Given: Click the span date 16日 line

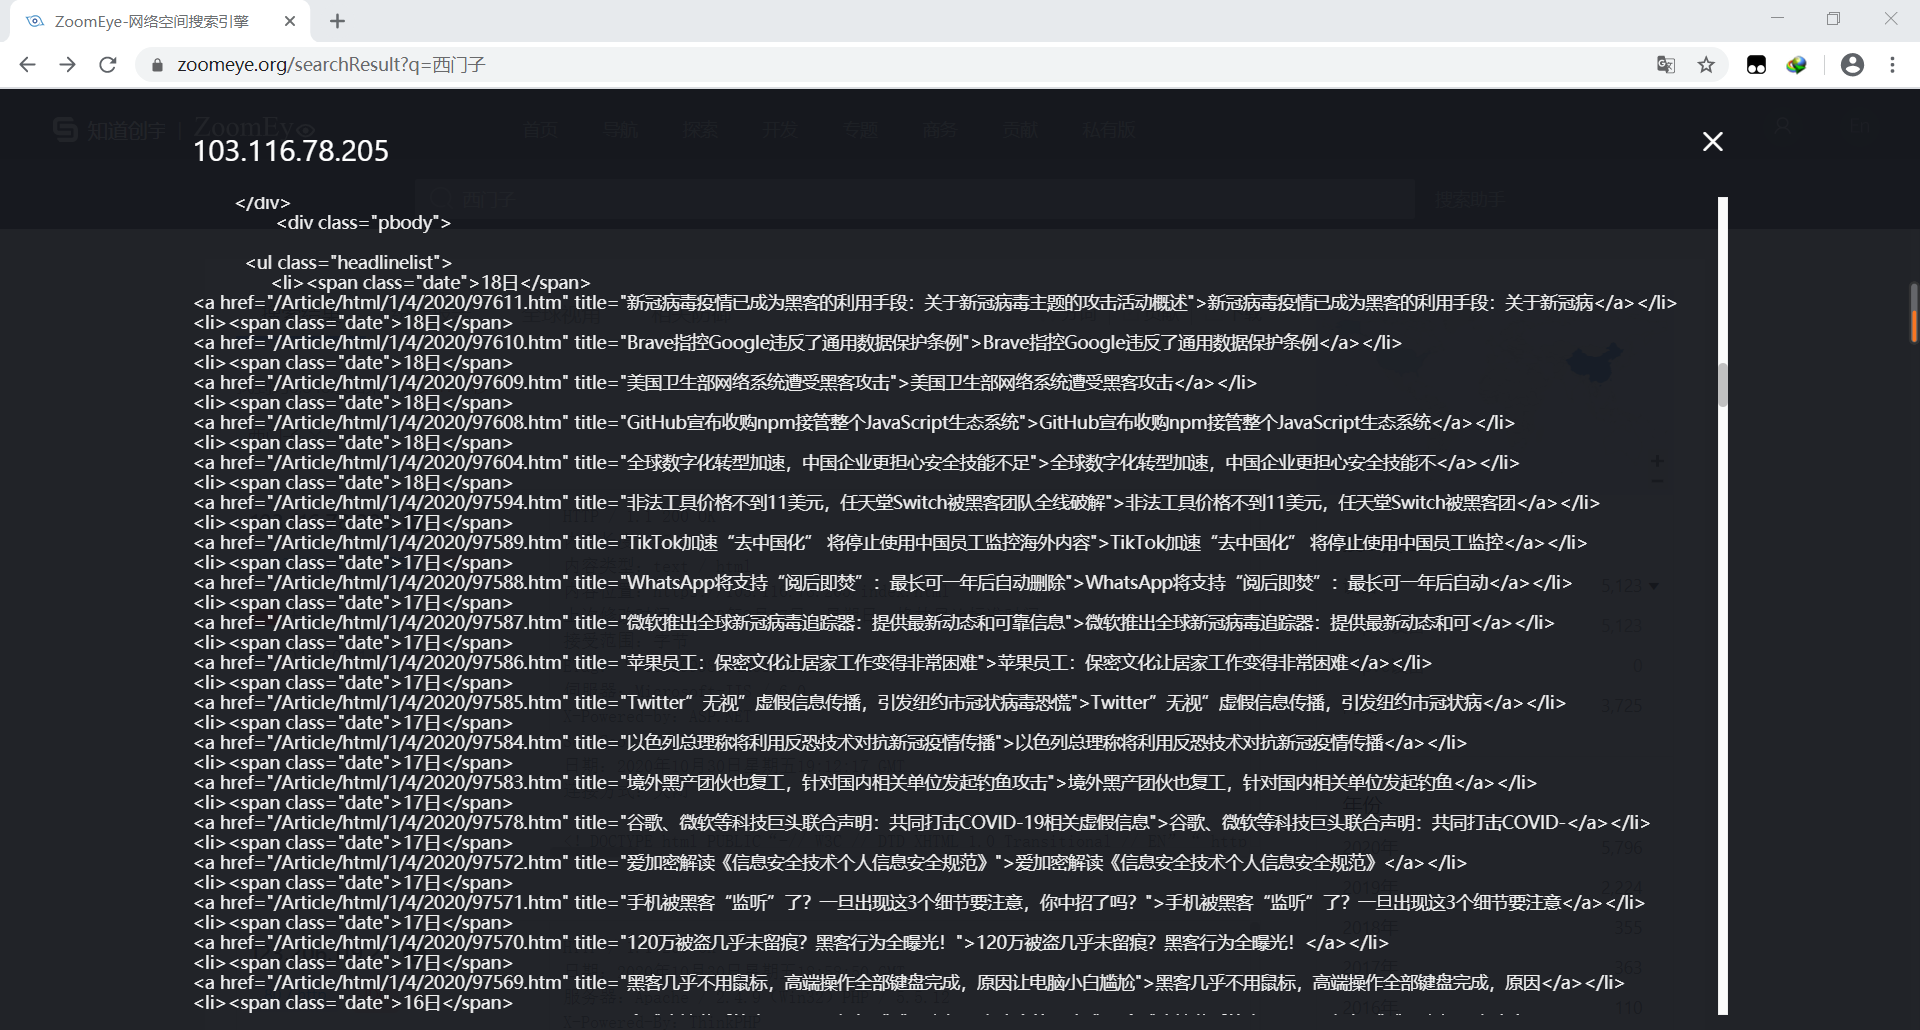Looking at the screenshot, I should [353, 1002].
